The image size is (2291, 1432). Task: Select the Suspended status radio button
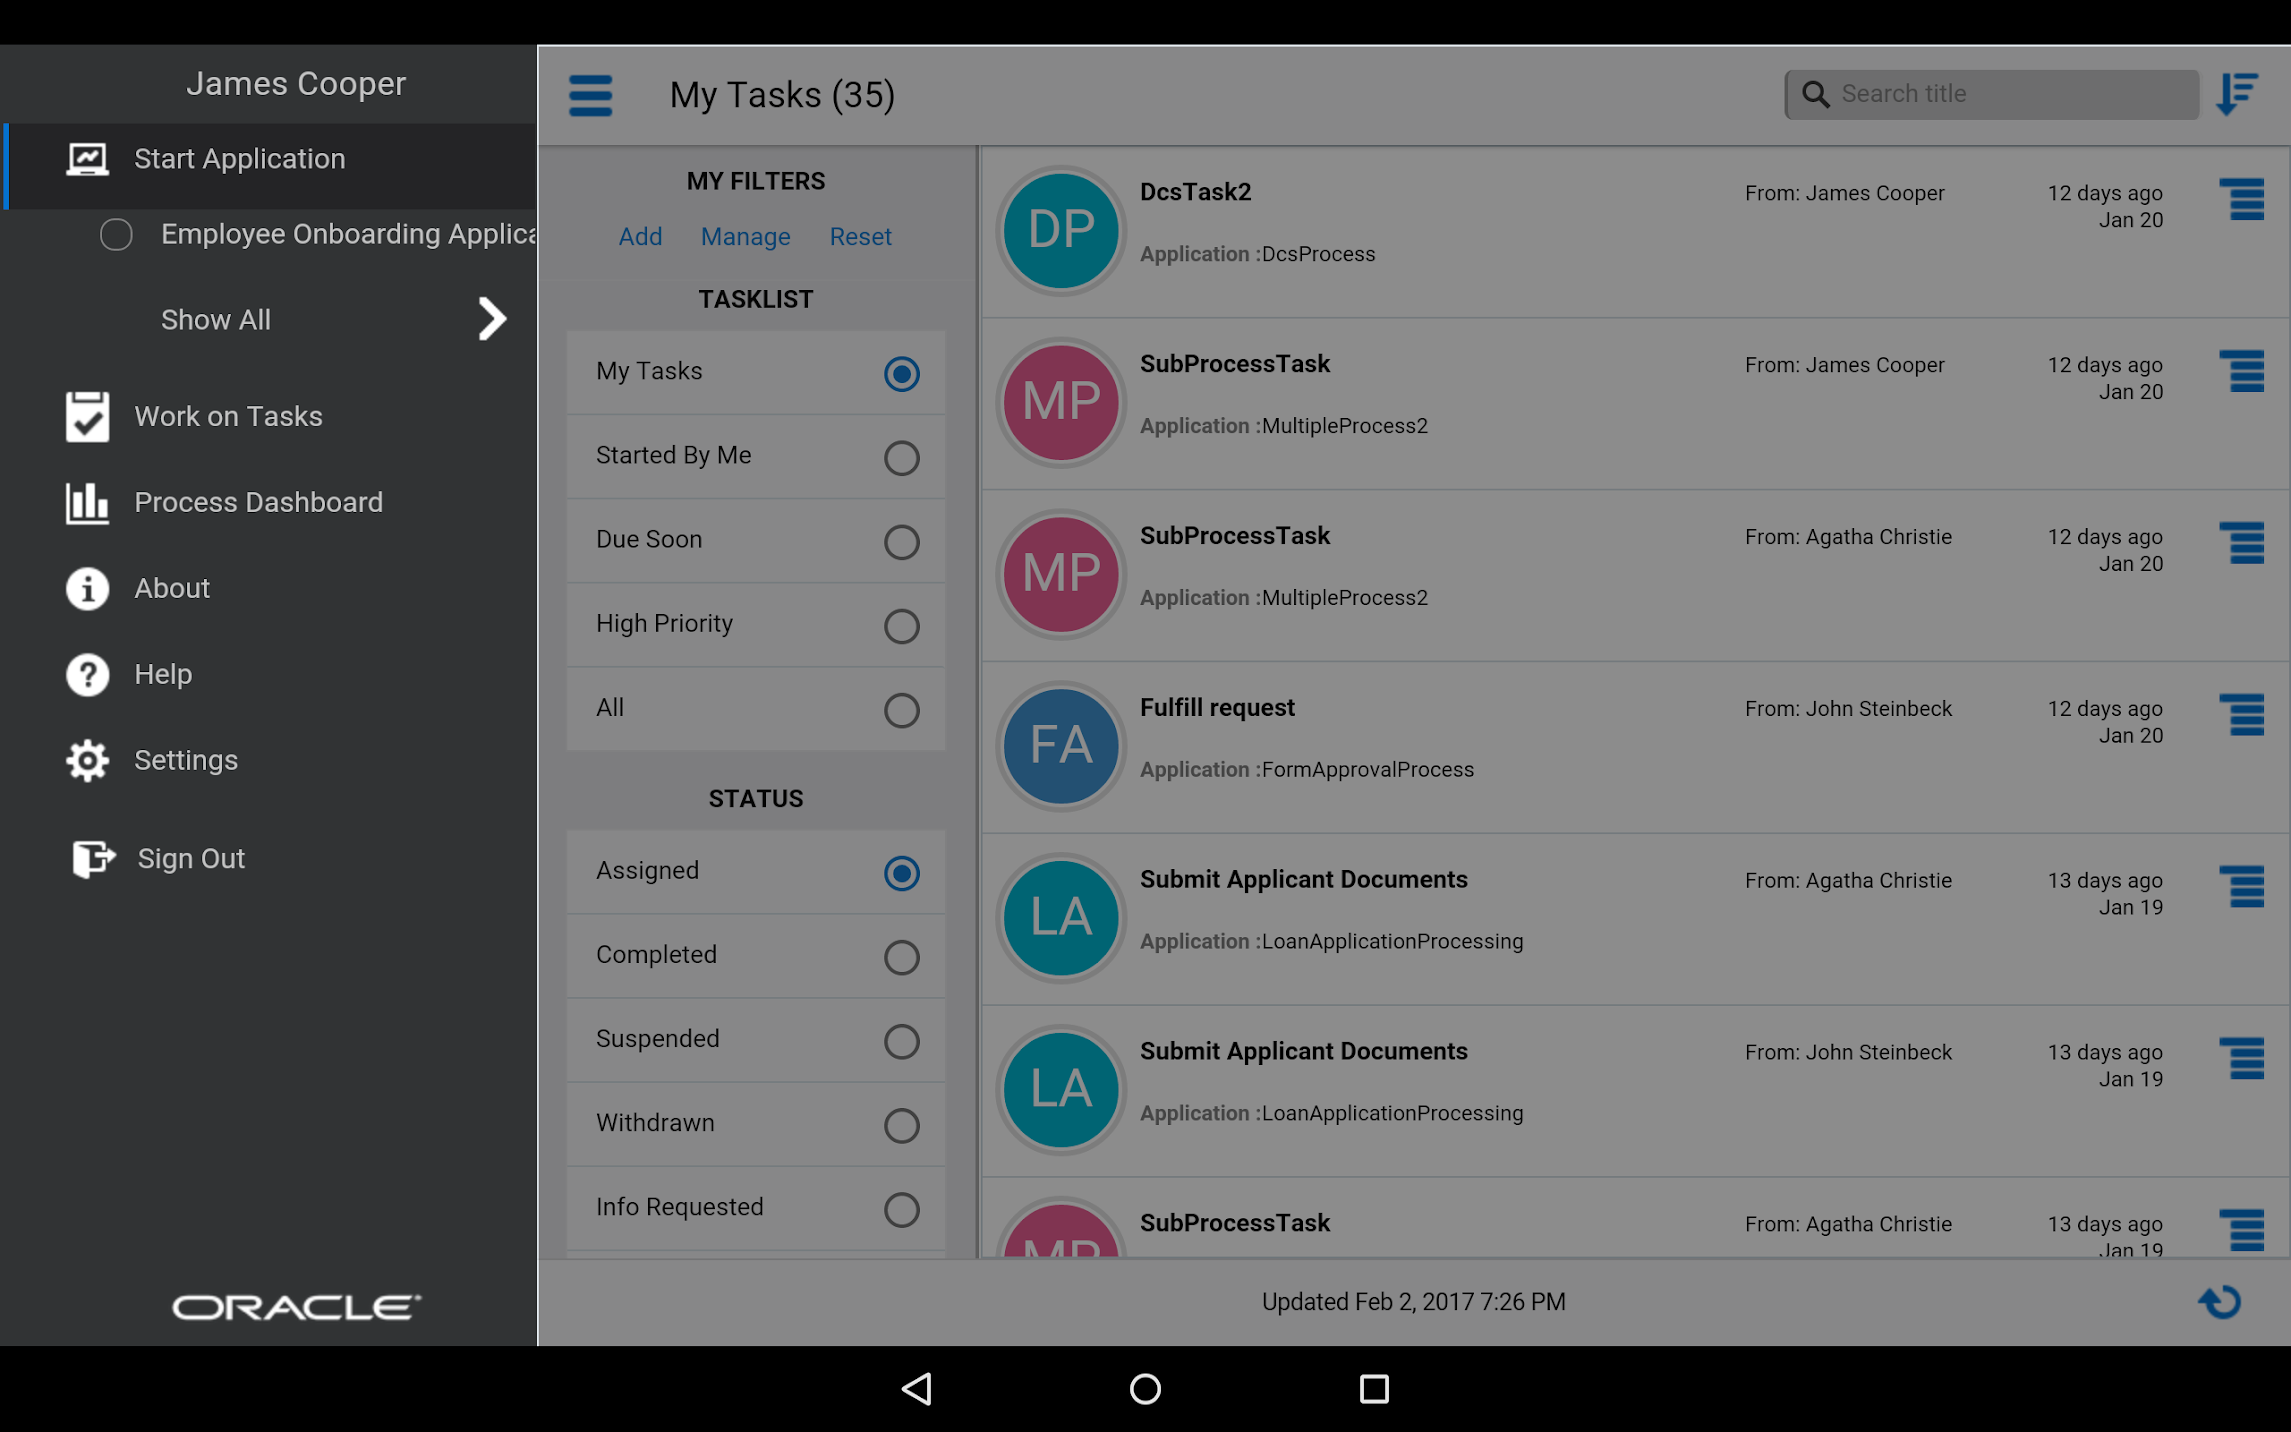[901, 1040]
